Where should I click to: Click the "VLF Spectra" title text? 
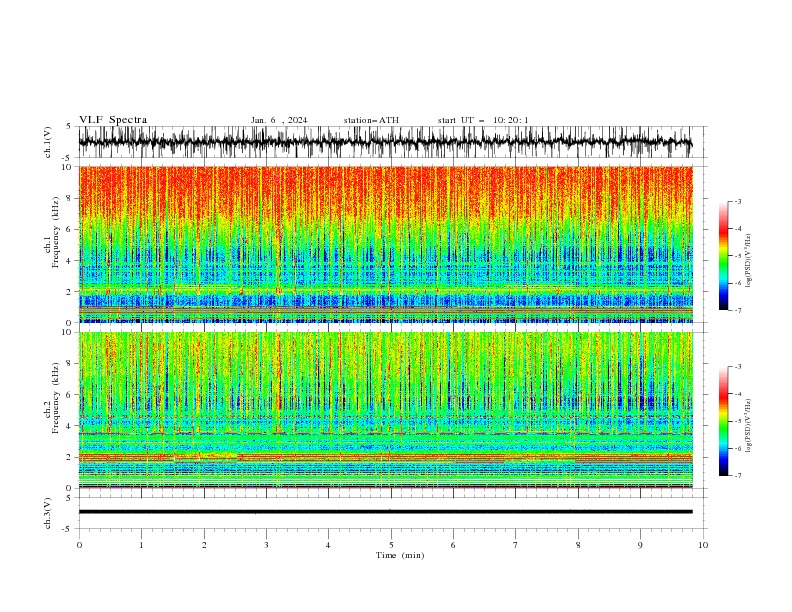113,120
